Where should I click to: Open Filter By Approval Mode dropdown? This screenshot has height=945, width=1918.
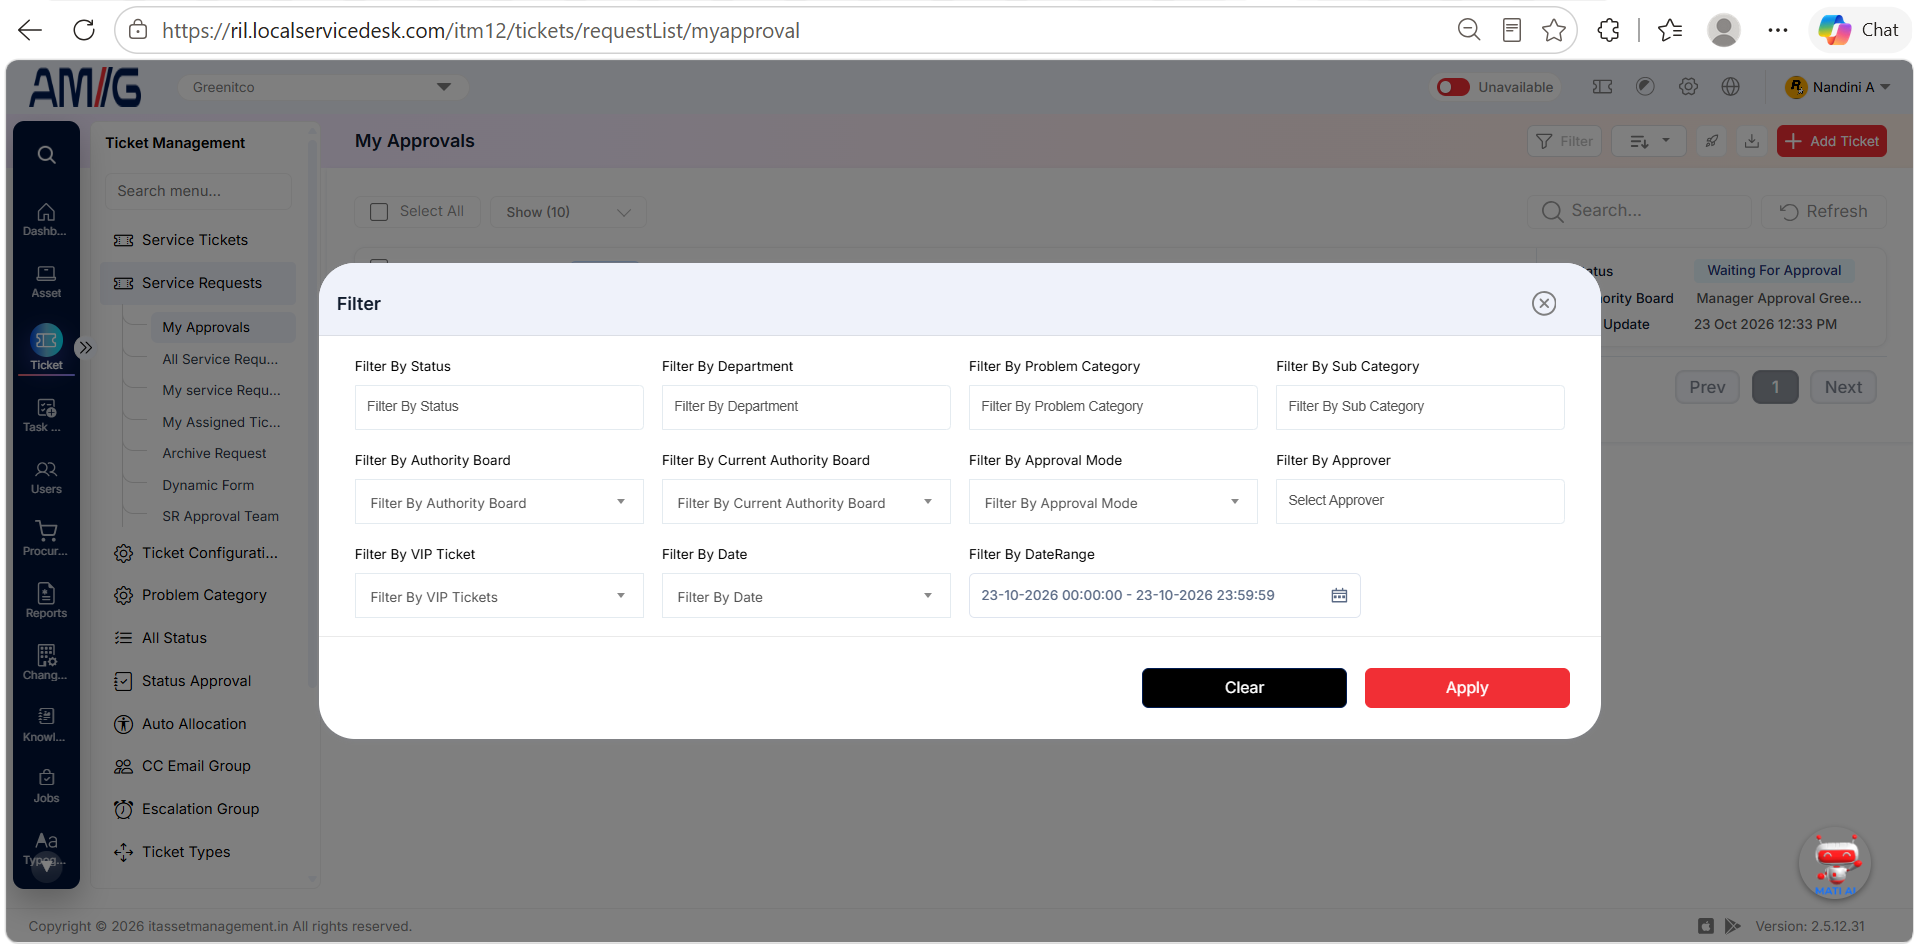tap(1113, 502)
